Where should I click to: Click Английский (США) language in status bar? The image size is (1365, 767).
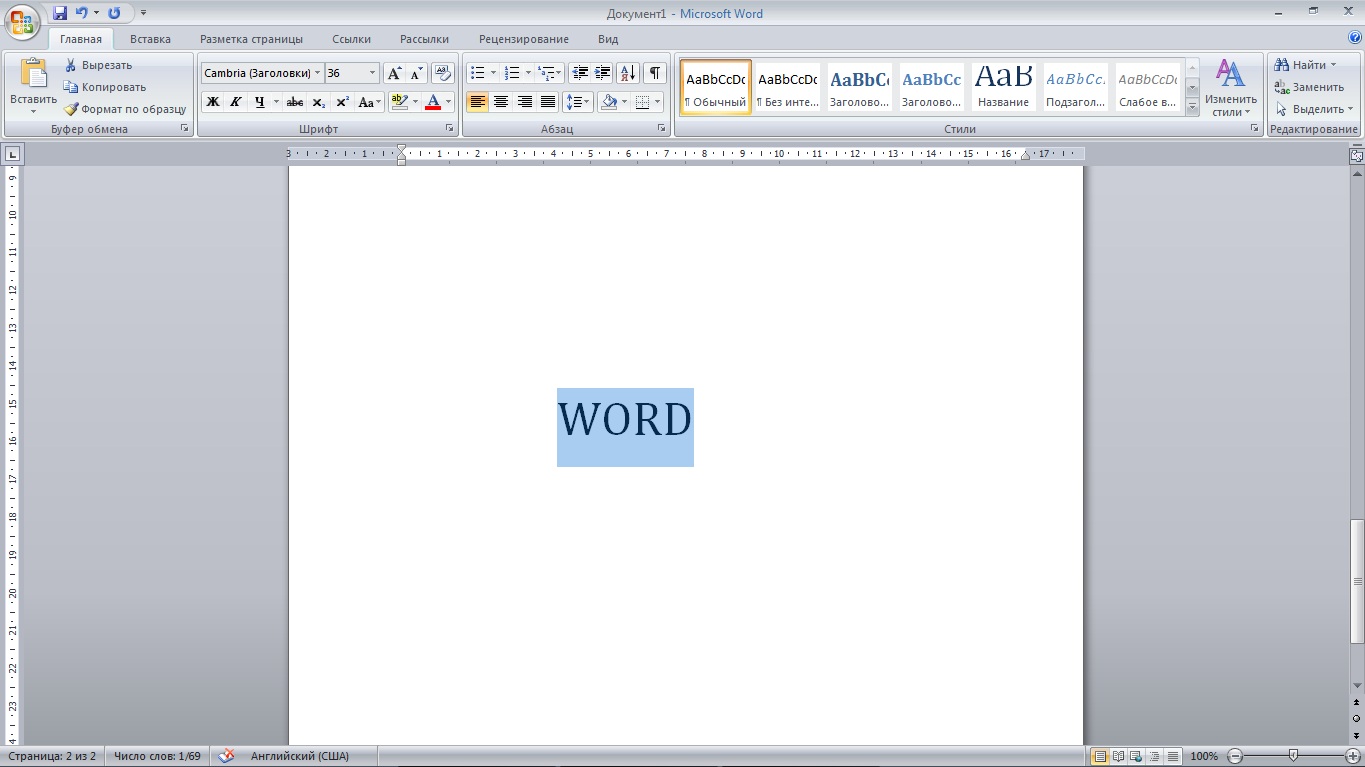300,756
